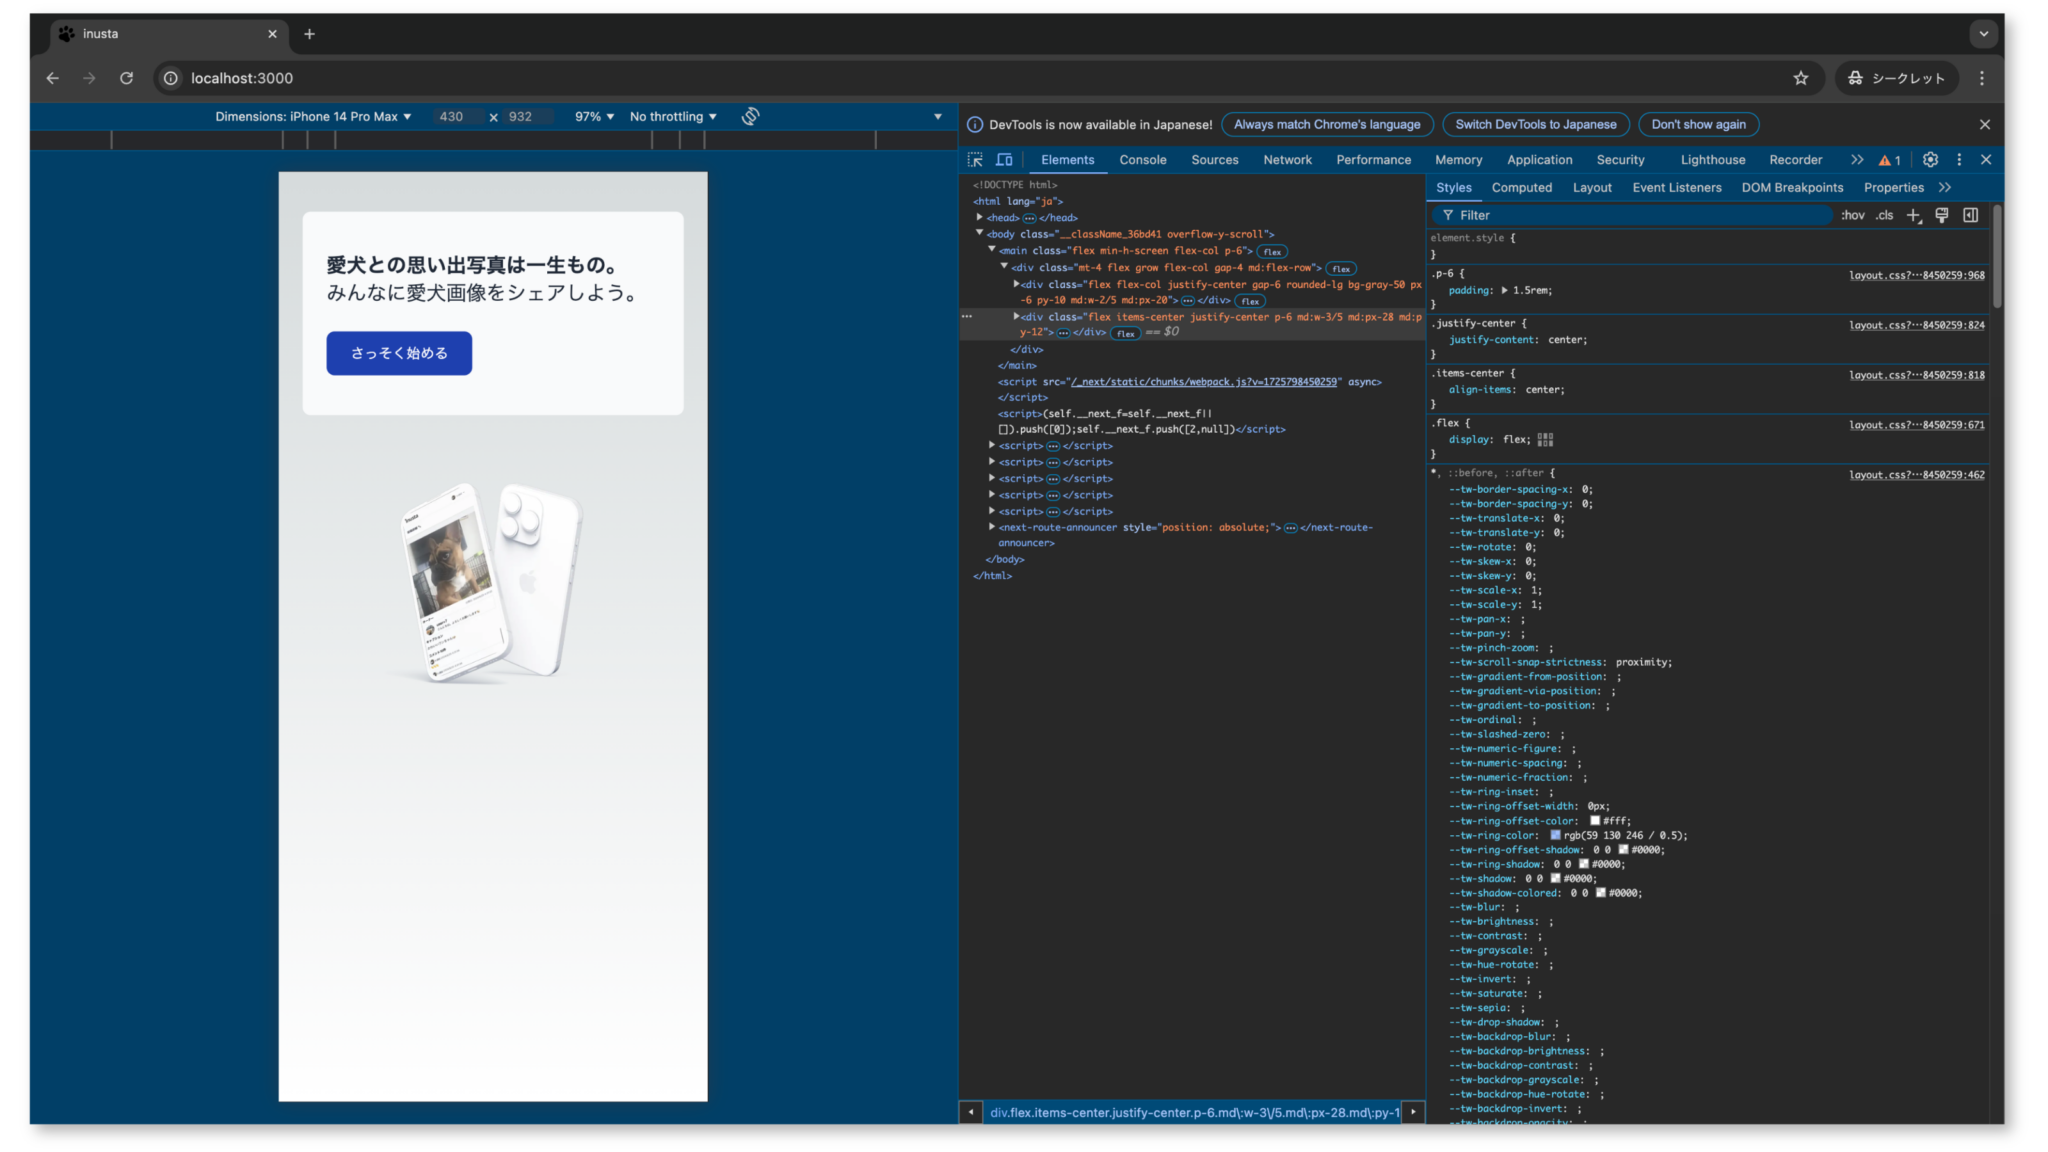The width and height of the screenshot is (2048, 1152).
Task: Click the --tw-ring-color blue swatch
Action: click(x=1555, y=835)
